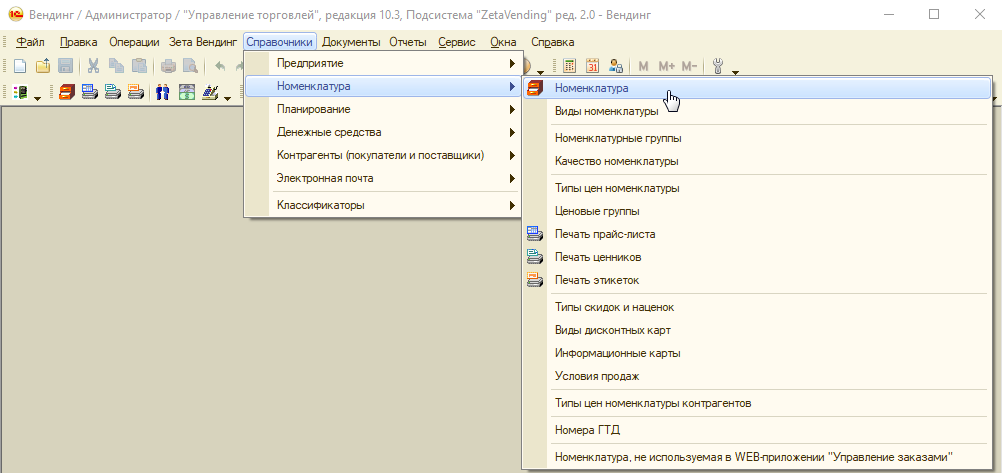
Task: Open the Calculator toolbar icon
Action: point(570,66)
